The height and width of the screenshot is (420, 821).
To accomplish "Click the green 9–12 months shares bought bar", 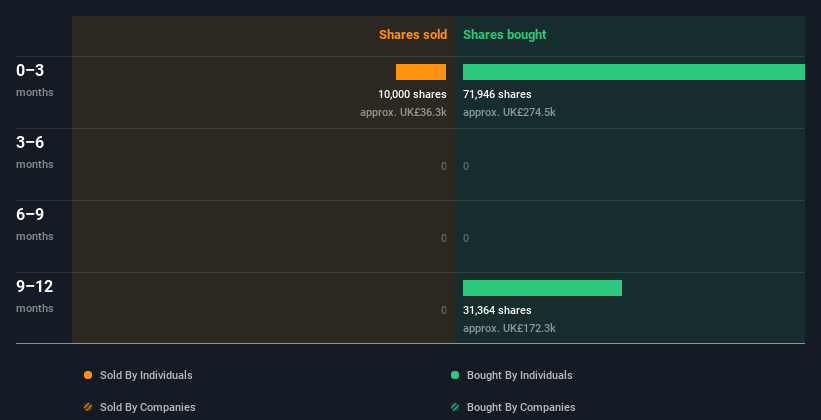I will 542,288.
